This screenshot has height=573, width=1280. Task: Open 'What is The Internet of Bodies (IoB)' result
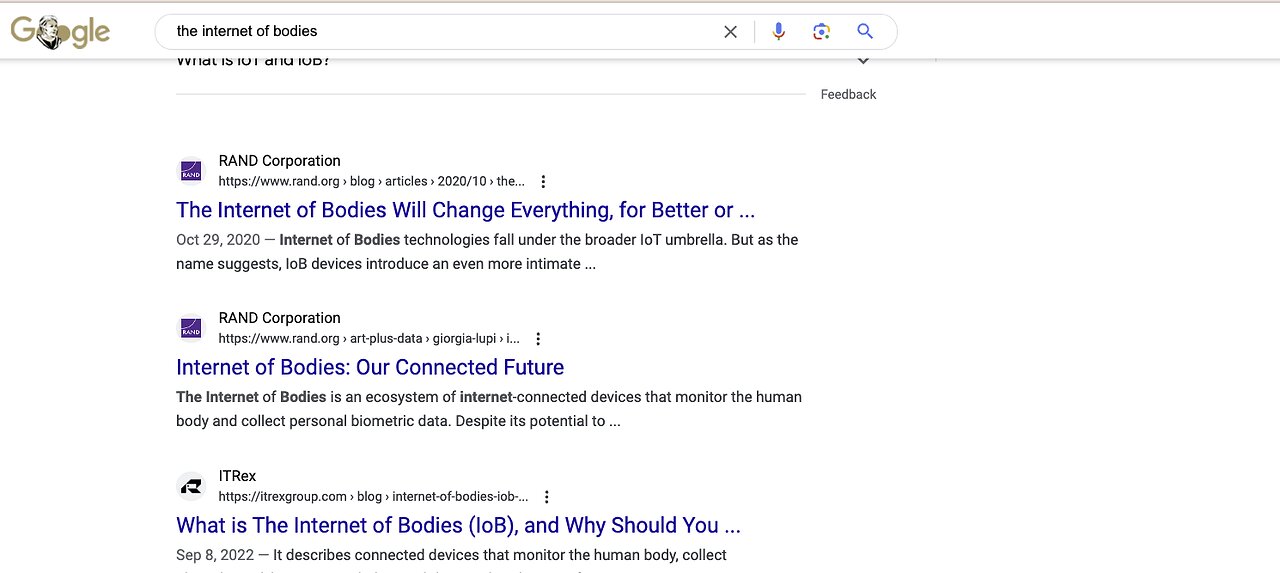tap(458, 525)
